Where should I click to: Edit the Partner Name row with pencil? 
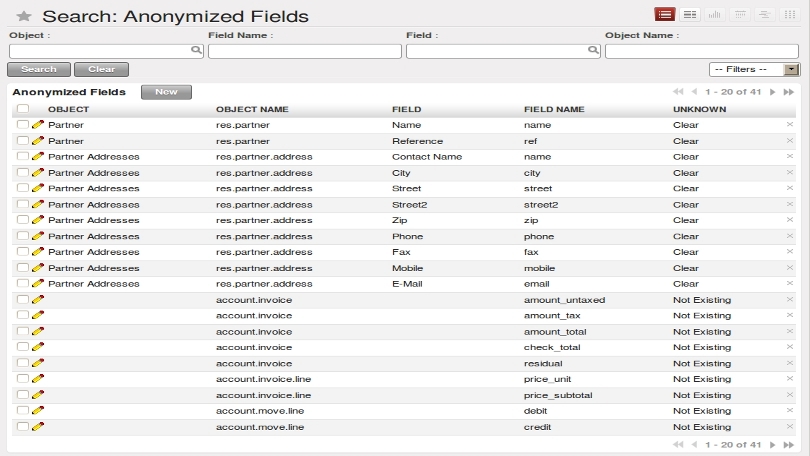tap(38, 124)
